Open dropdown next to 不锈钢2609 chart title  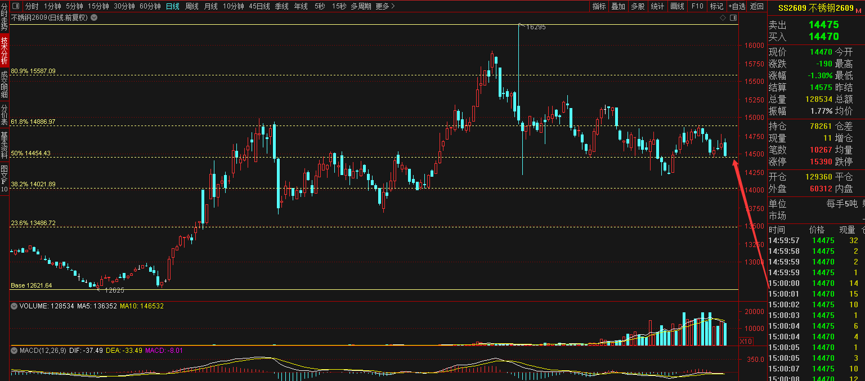click(x=93, y=18)
